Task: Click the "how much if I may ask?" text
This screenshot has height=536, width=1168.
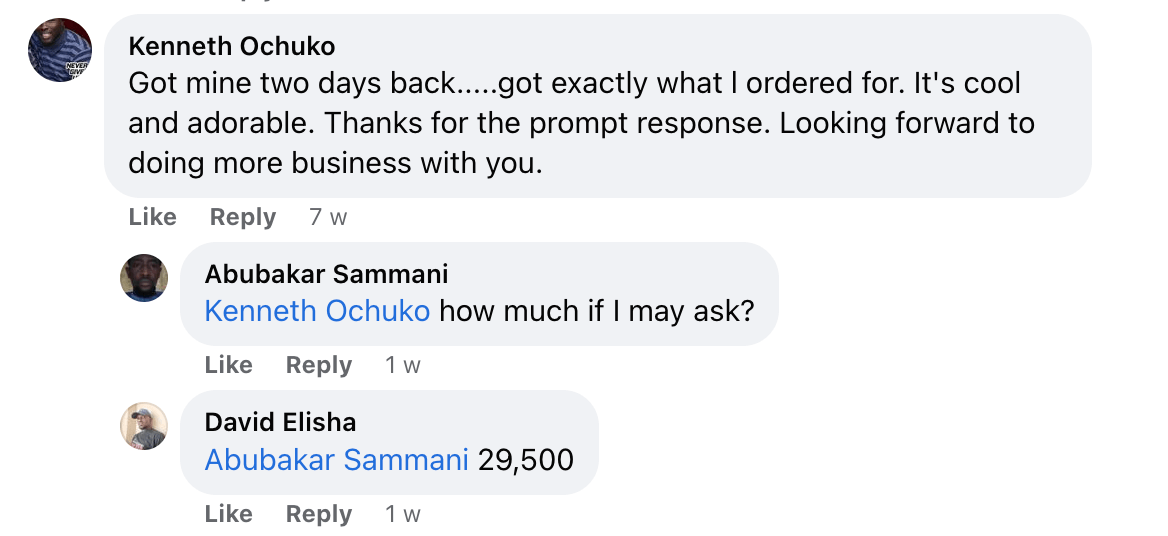Action: click(x=596, y=311)
